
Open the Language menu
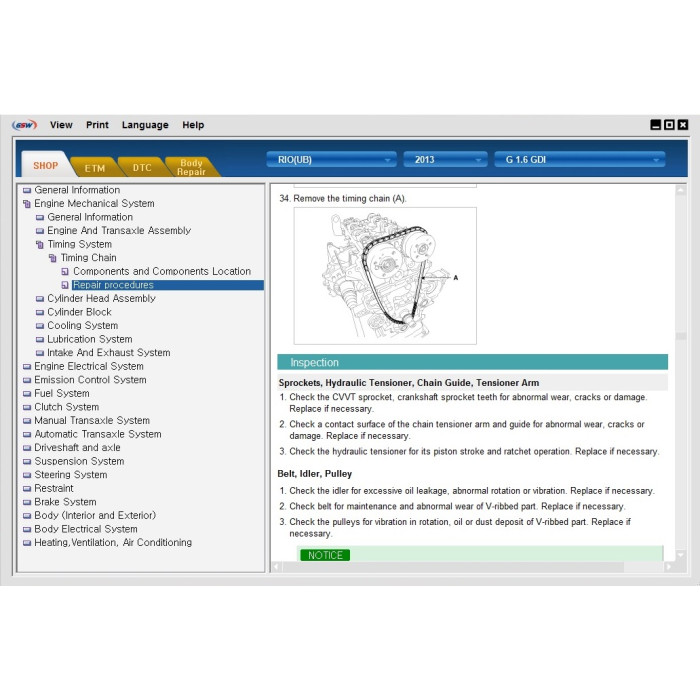145,125
